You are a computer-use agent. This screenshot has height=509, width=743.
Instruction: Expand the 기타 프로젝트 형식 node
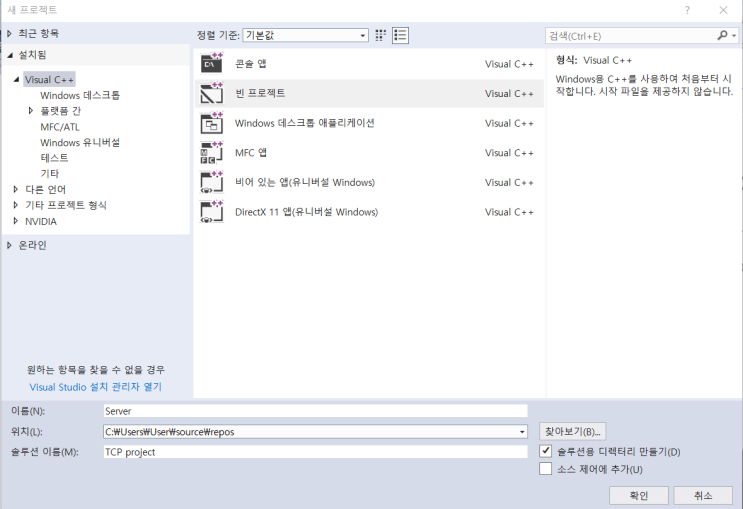point(16,205)
